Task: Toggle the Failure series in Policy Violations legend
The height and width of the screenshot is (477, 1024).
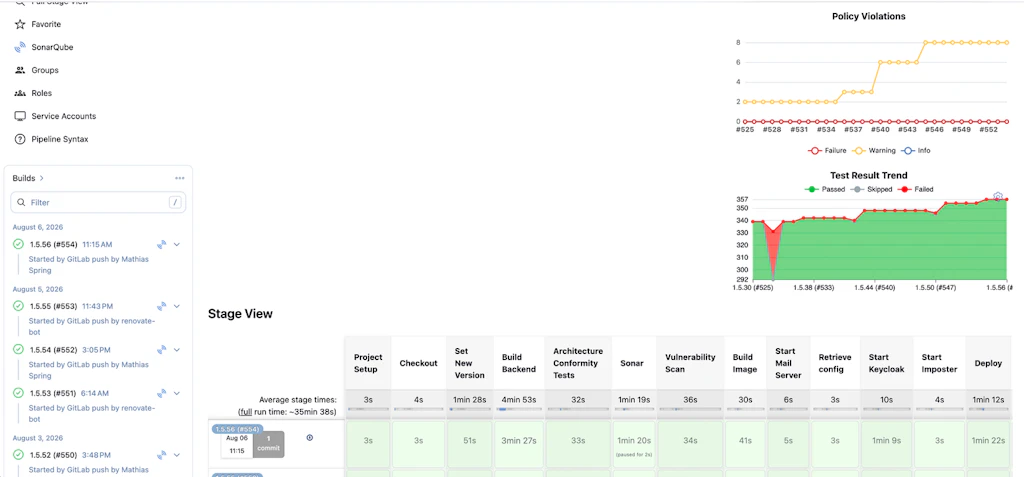Action: pos(827,150)
